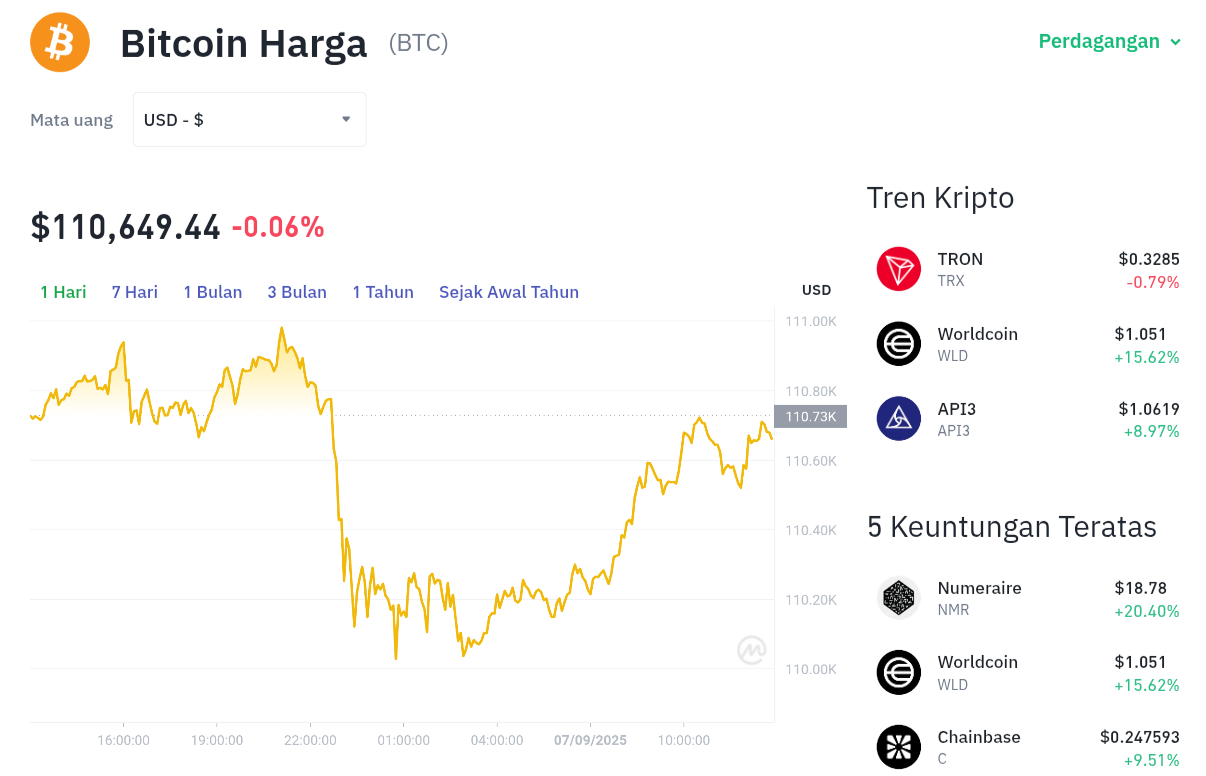
Task: Open the Numeraire coin icon
Action: pos(899,598)
